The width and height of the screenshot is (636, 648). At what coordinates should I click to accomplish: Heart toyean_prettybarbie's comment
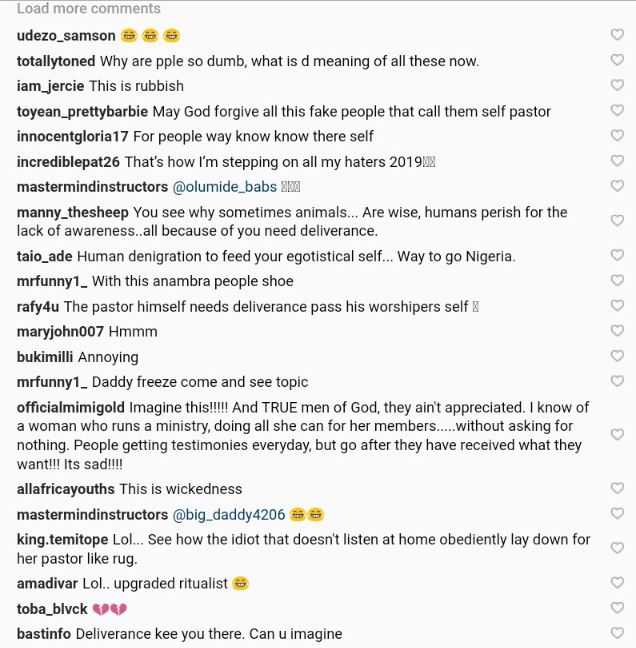click(617, 111)
